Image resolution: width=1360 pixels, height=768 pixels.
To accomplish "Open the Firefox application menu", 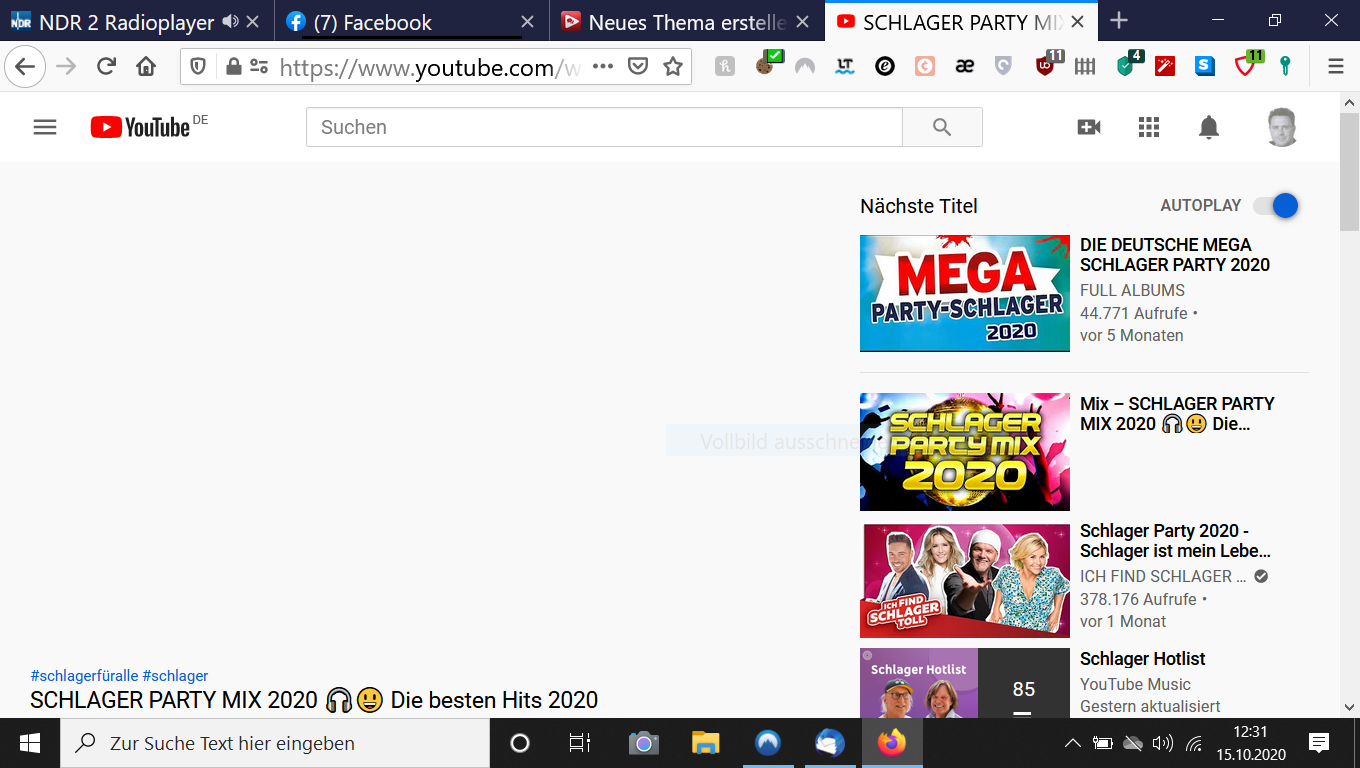I will tap(1335, 67).
